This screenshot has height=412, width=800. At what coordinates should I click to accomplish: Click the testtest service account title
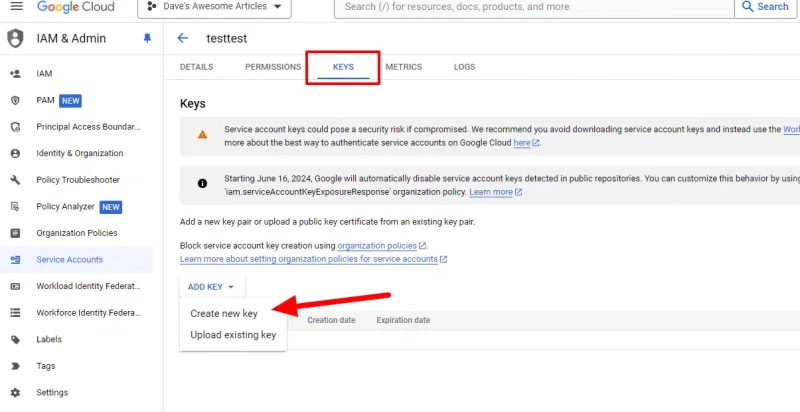coord(227,39)
